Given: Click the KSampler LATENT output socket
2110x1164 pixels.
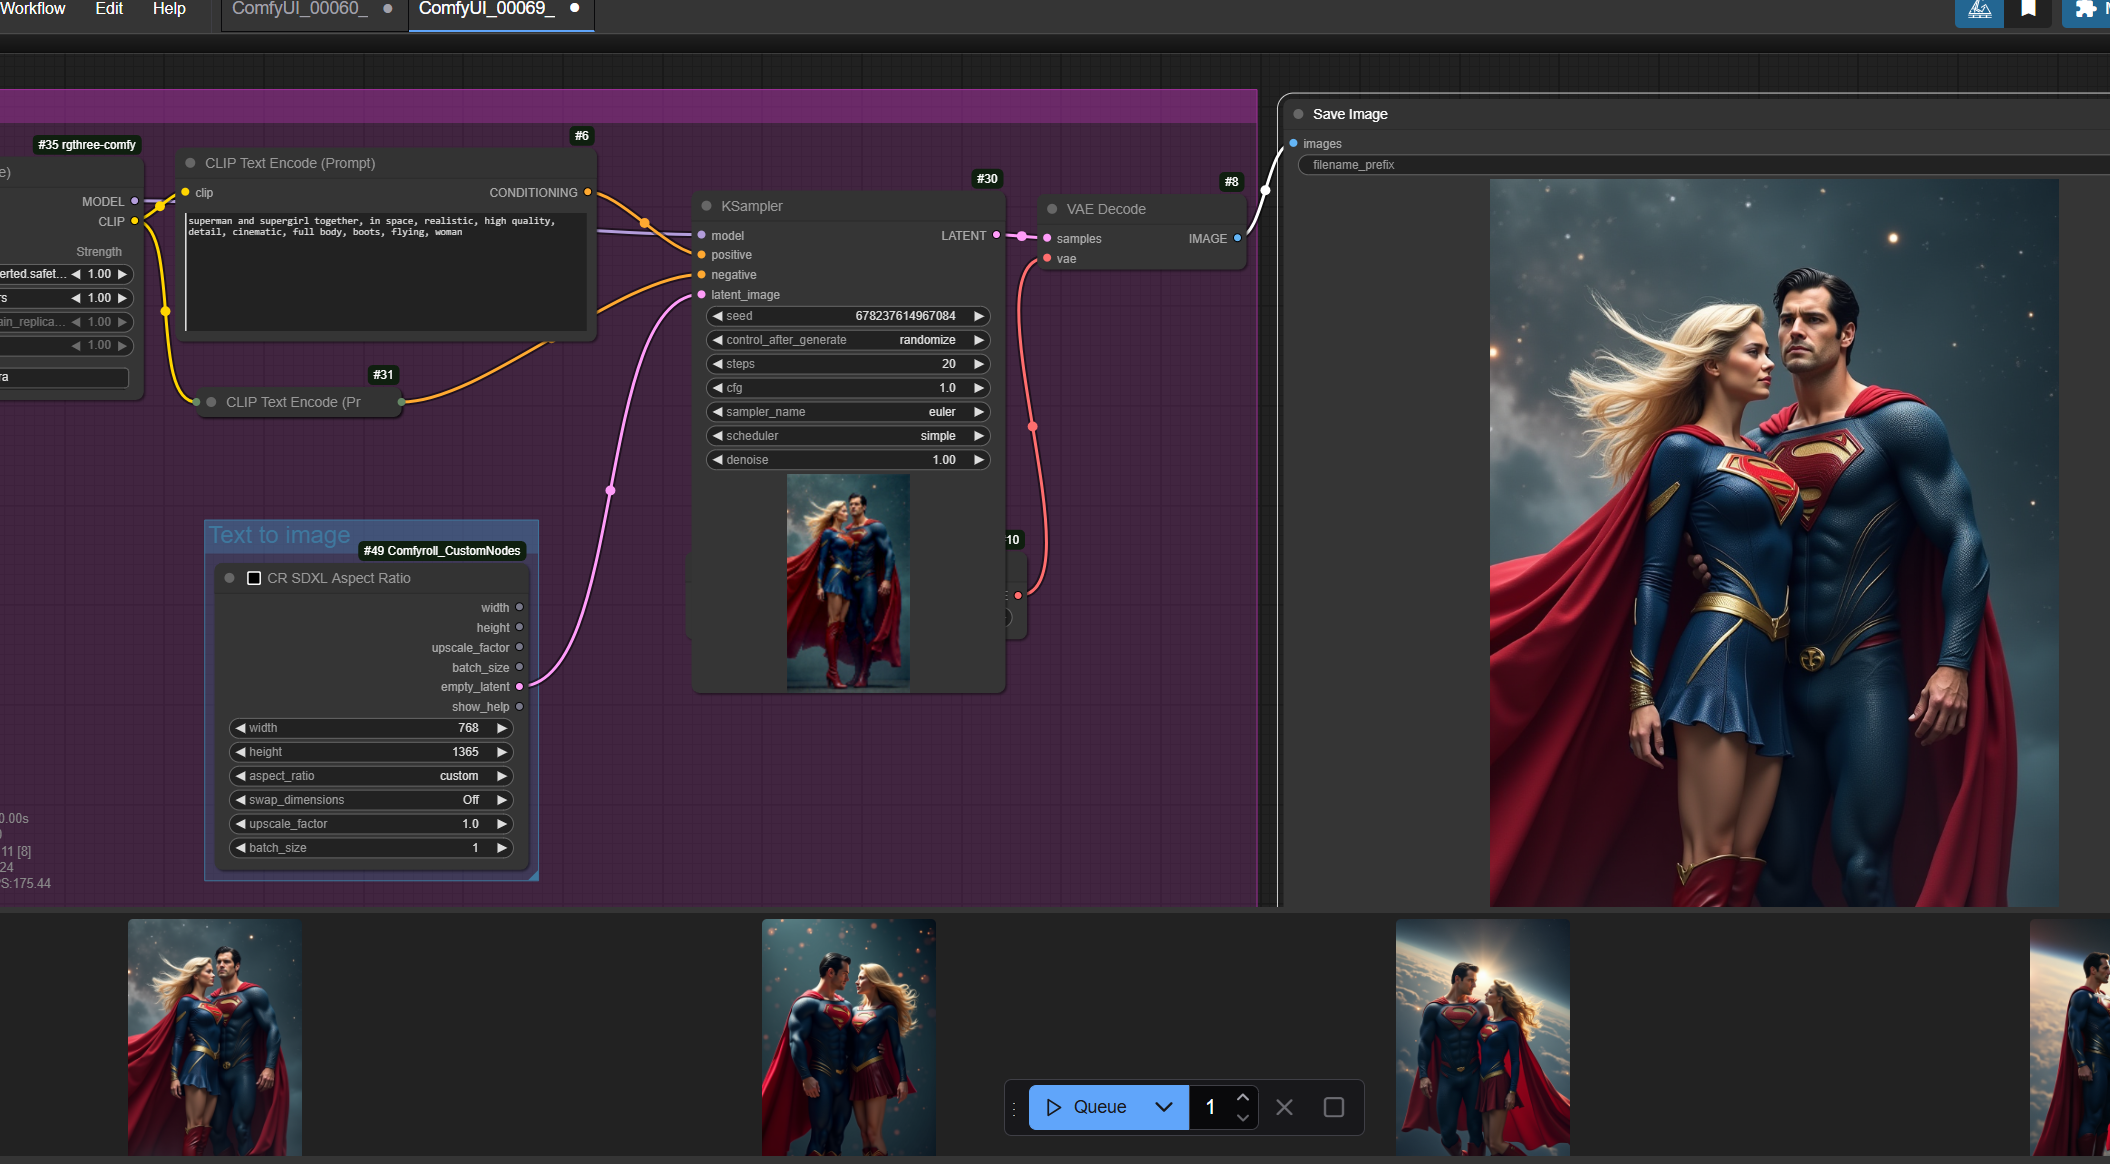Looking at the screenshot, I should (996, 235).
